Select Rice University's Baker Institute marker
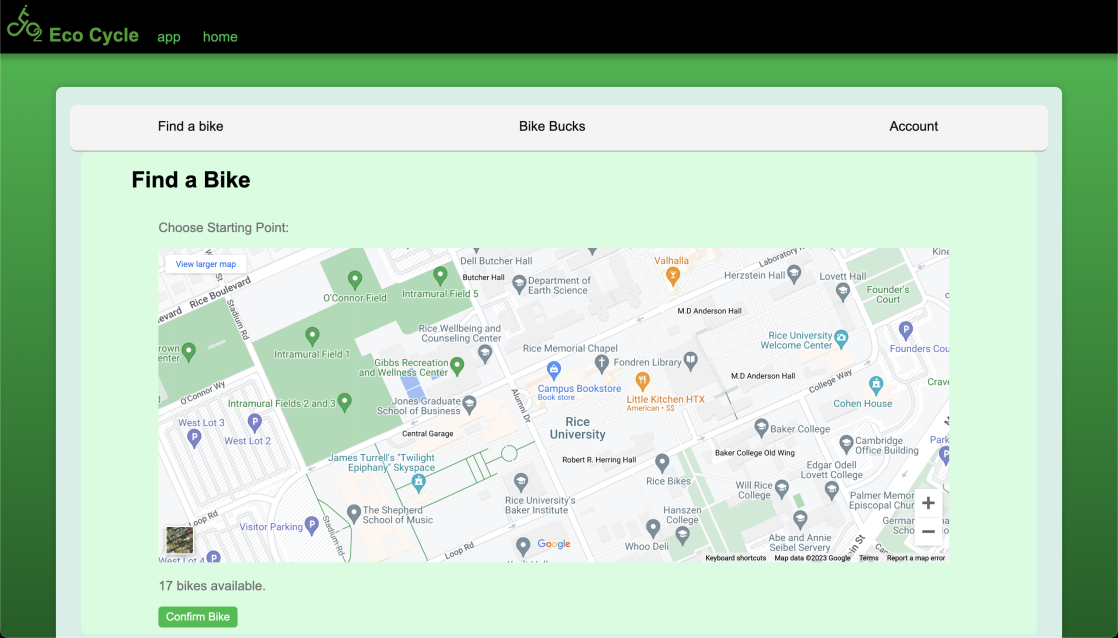The height and width of the screenshot is (638, 1118). point(521,482)
